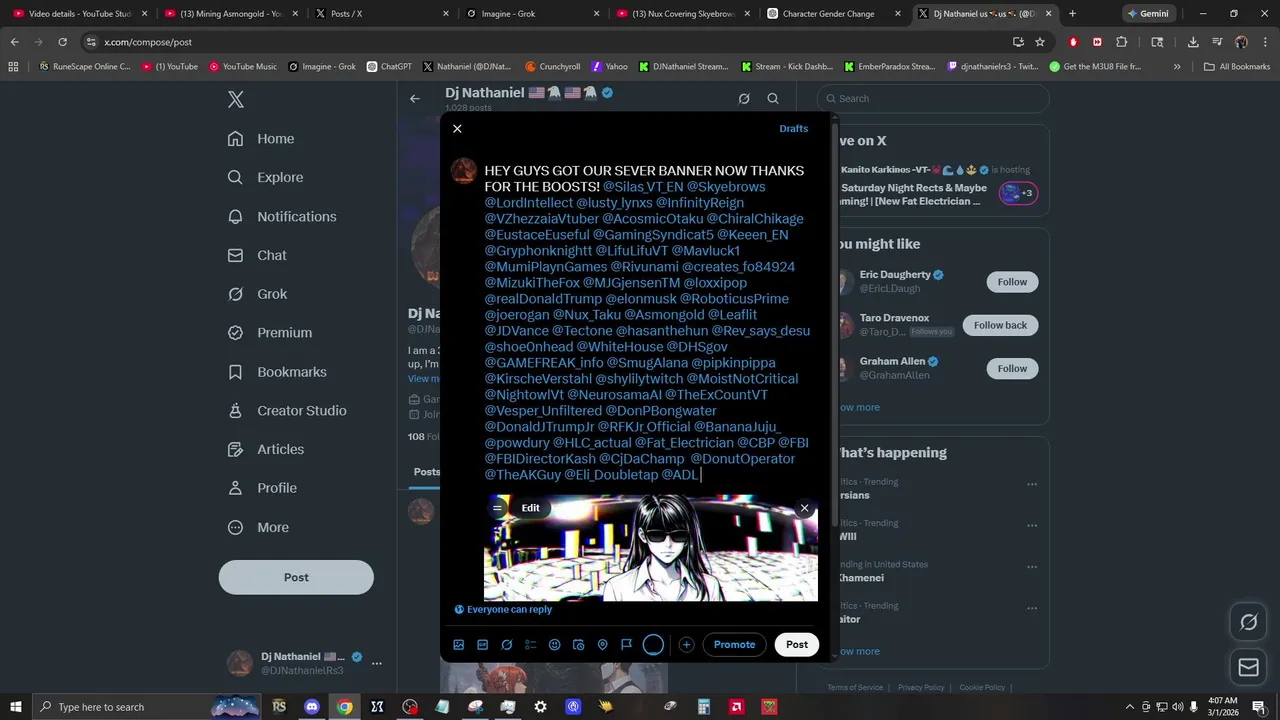
Task: Edit the attached image
Action: point(530,508)
